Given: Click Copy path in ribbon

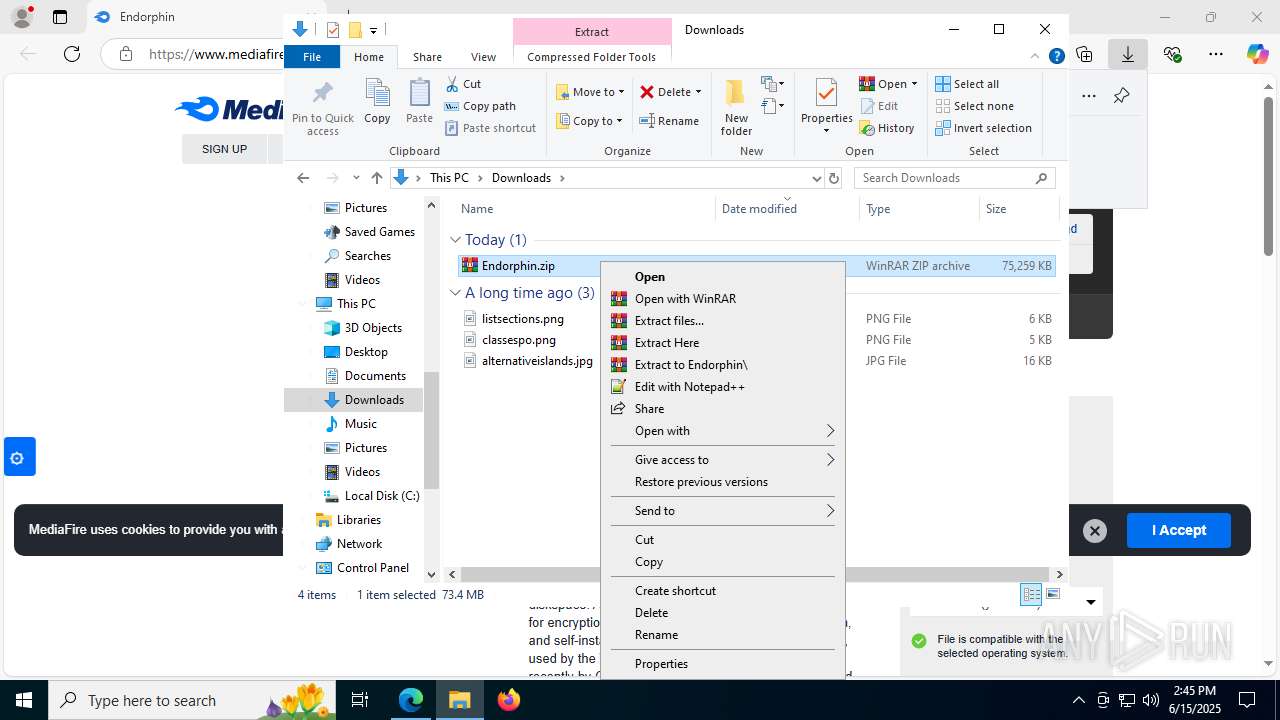Looking at the screenshot, I should pos(480,106).
